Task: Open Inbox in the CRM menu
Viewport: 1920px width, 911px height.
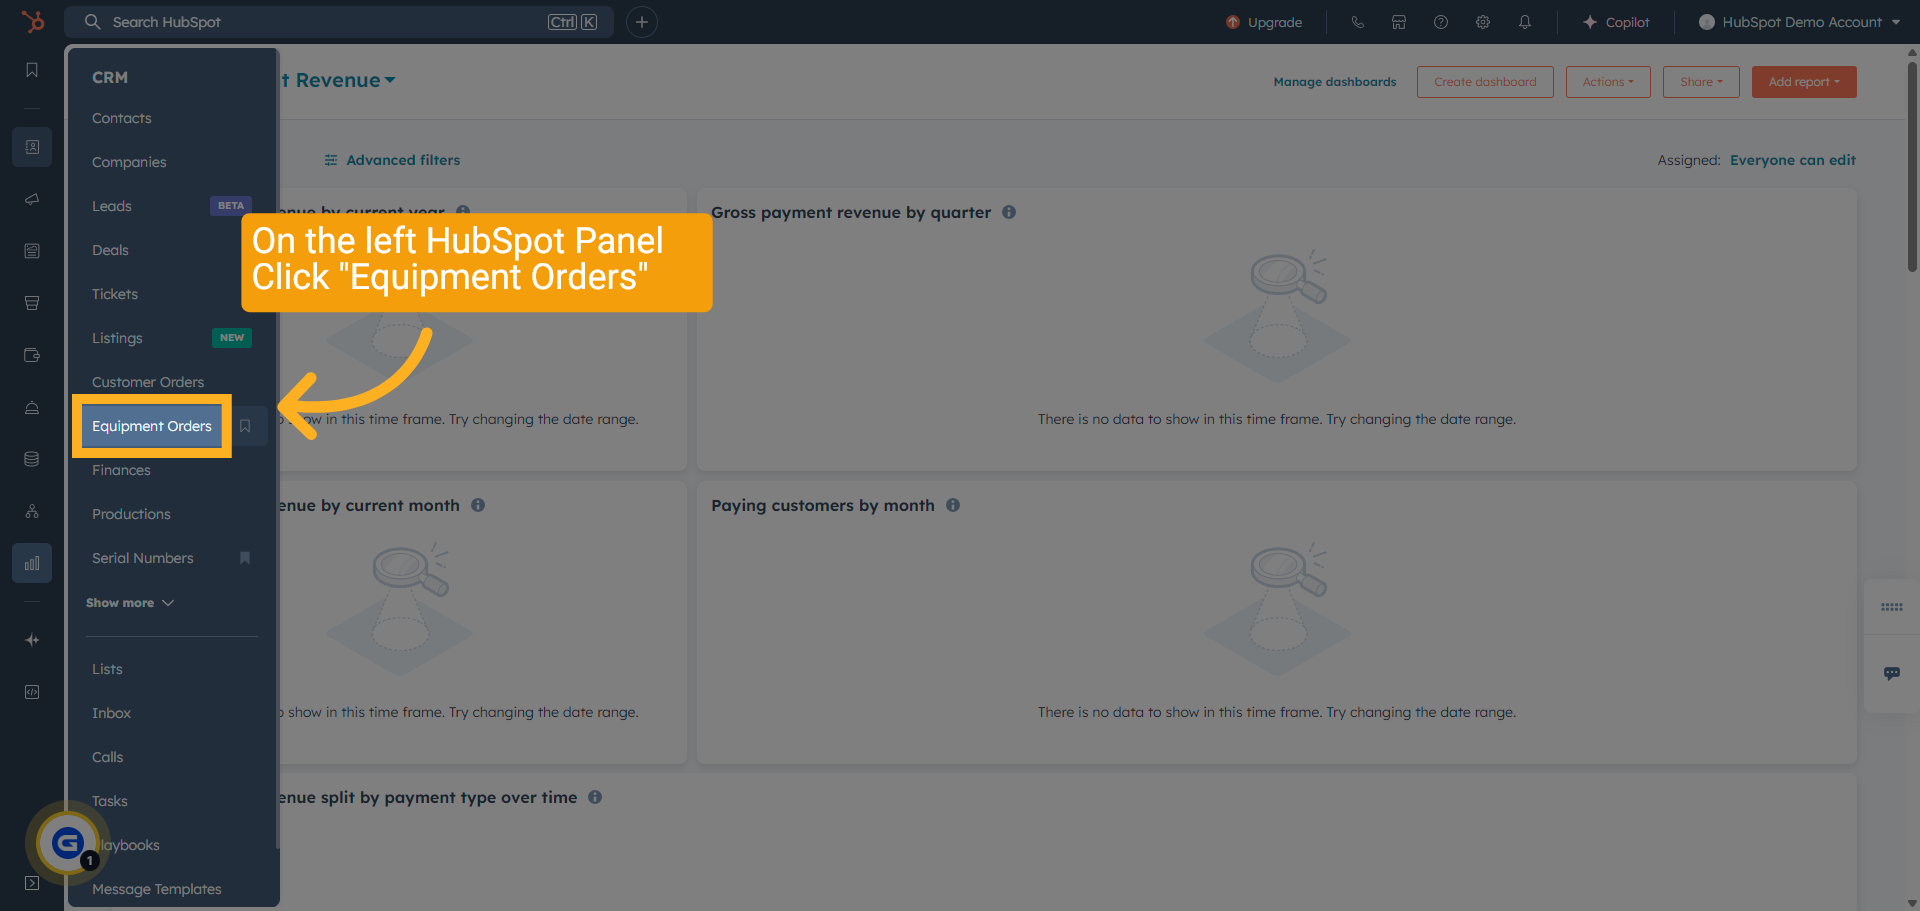Action: (111, 713)
